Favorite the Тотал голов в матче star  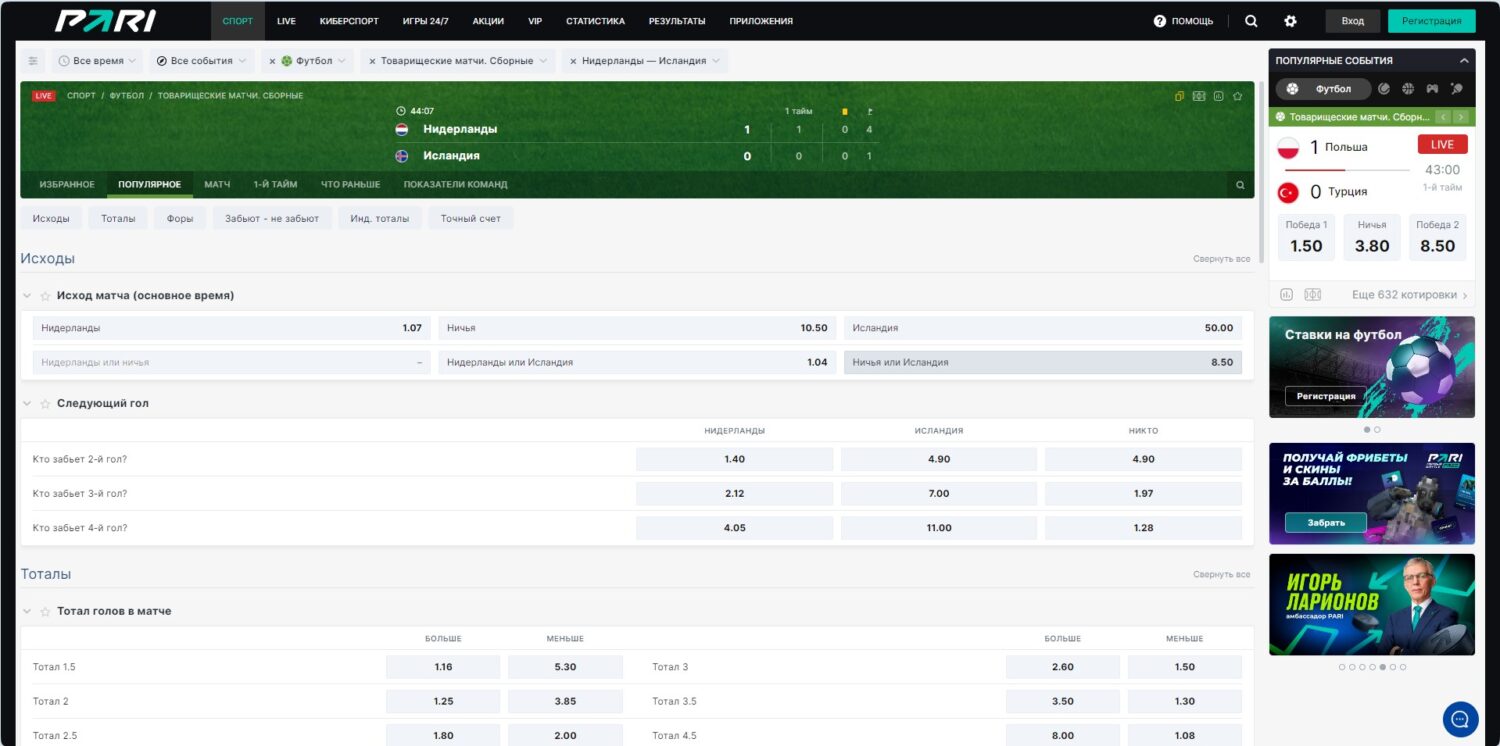[44, 611]
